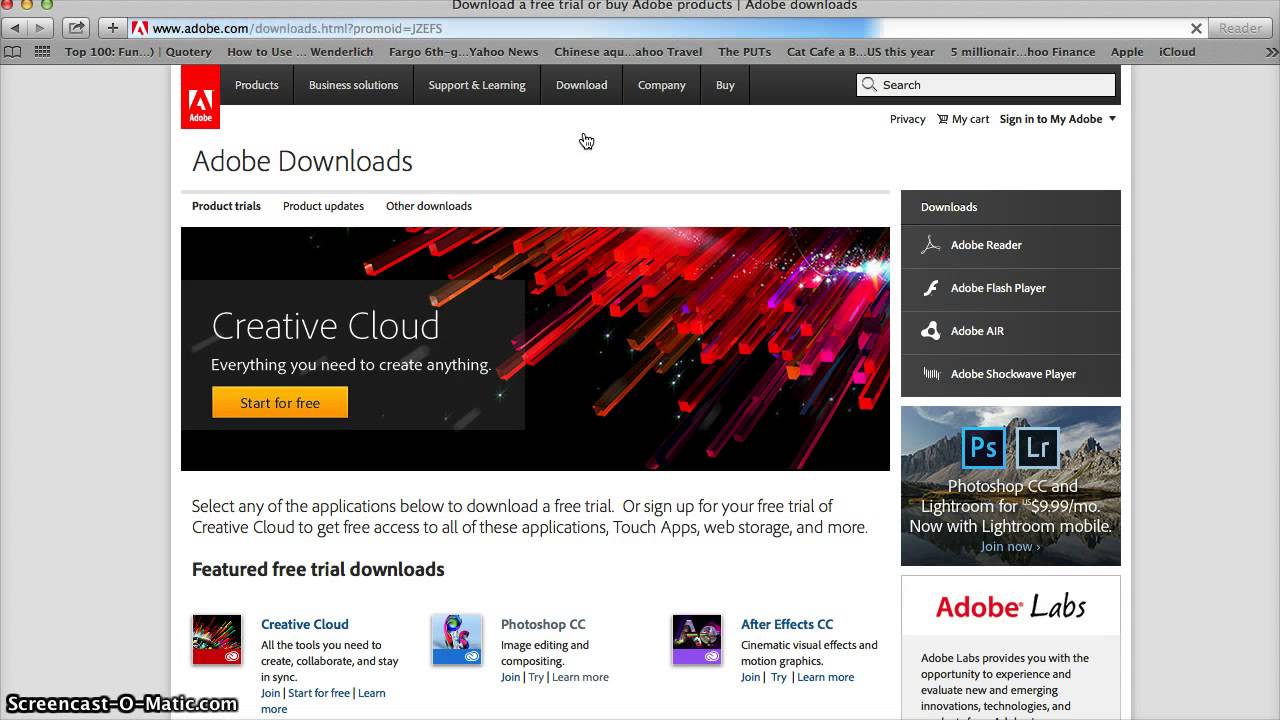
Task: Open the Quotery bookmark
Action: 189,52
